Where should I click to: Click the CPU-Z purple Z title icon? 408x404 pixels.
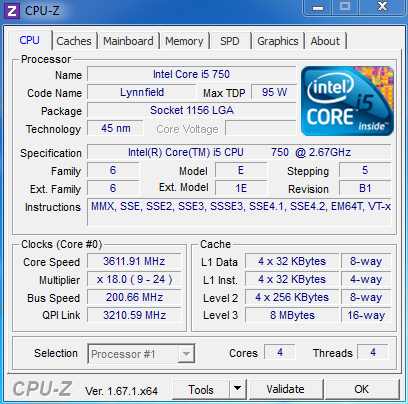tap(12, 11)
